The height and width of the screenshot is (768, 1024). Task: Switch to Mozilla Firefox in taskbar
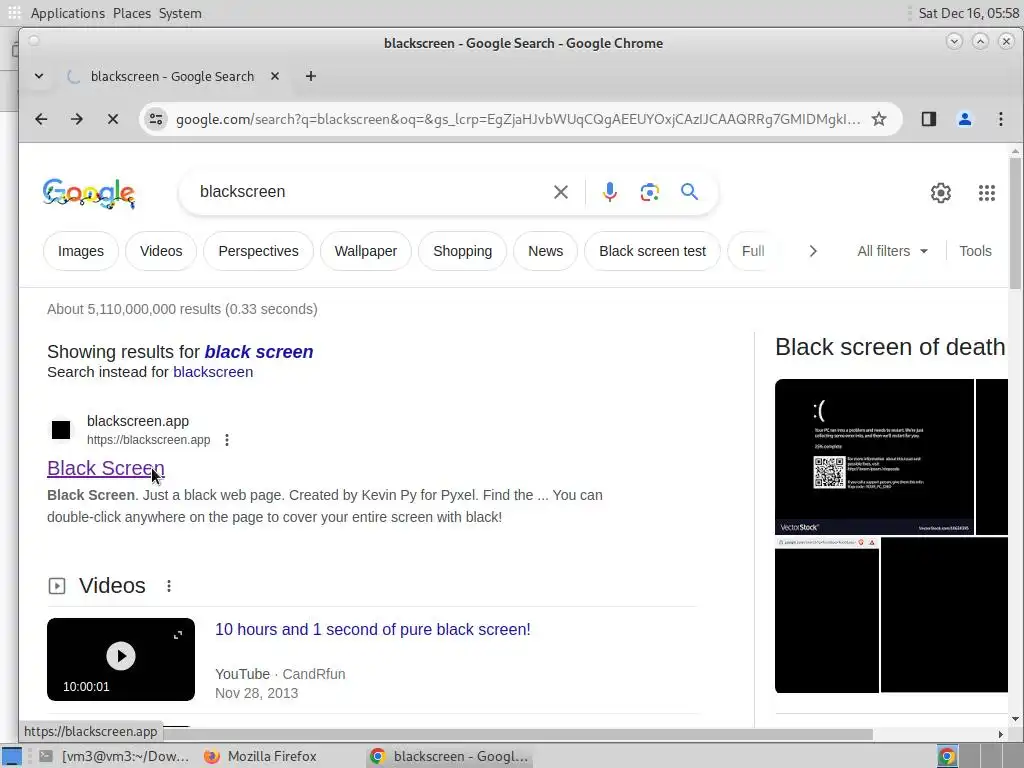(260, 756)
